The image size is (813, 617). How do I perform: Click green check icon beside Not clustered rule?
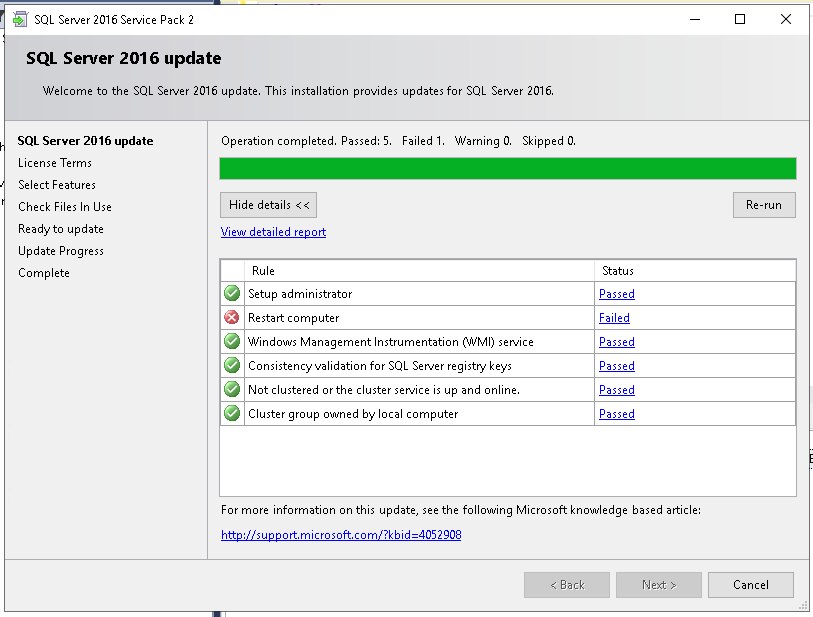tap(232, 389)
